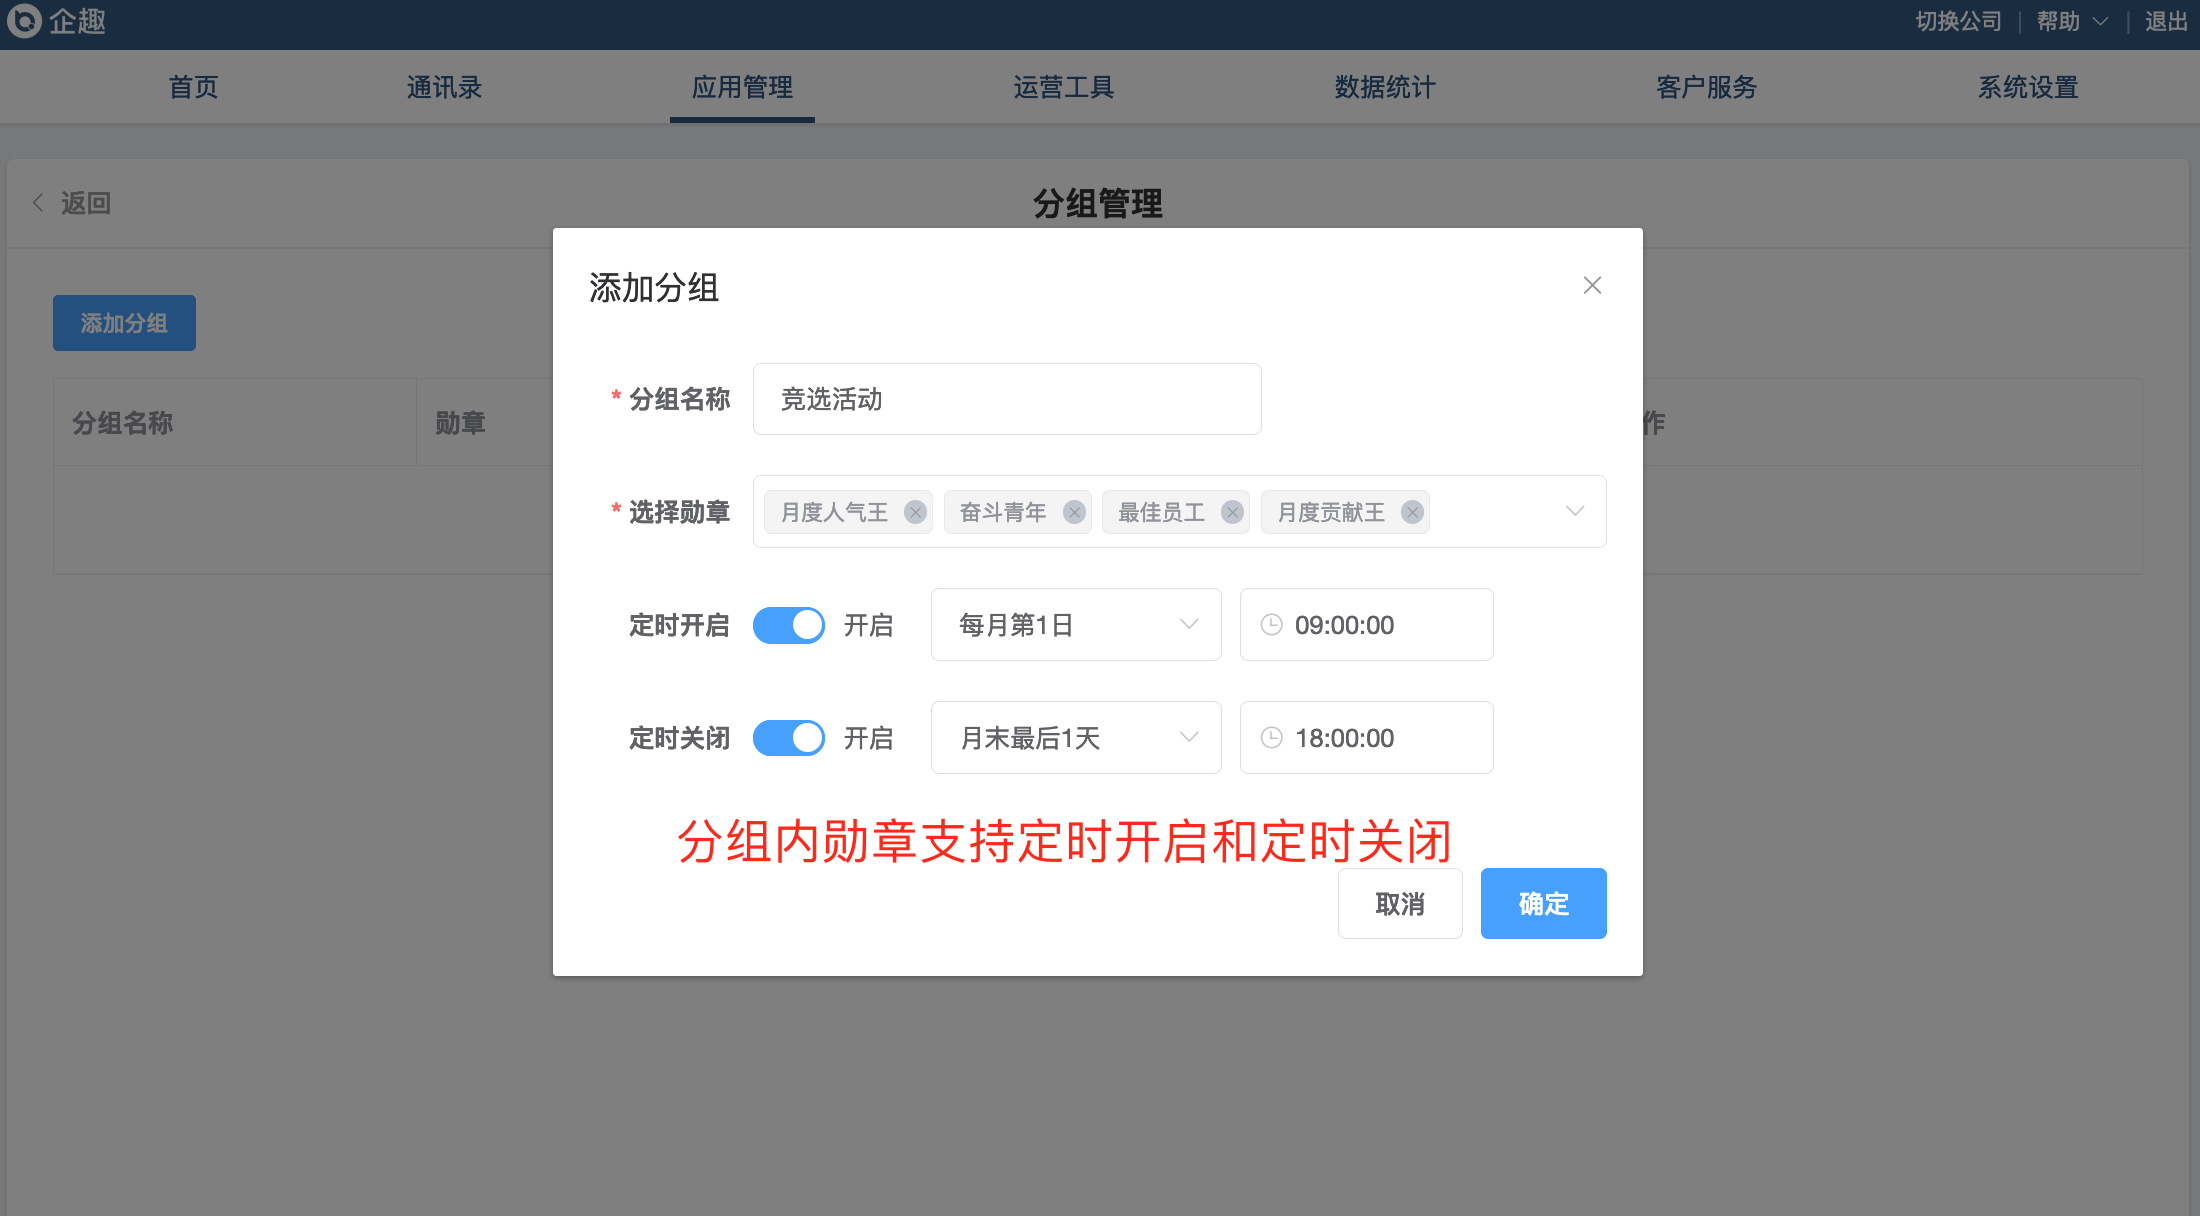Switch to the 运营工具 tab

[x=1063, y=88]
